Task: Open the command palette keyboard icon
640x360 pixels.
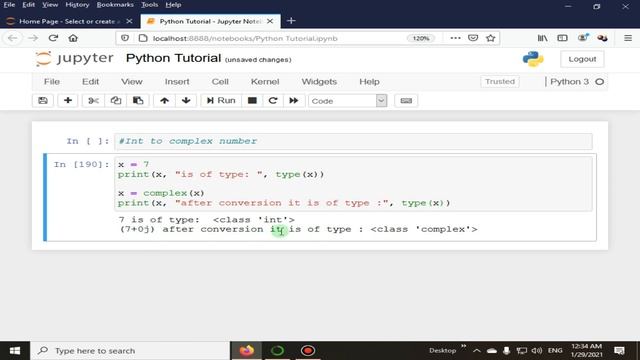Action: click(x=406, y=100)
